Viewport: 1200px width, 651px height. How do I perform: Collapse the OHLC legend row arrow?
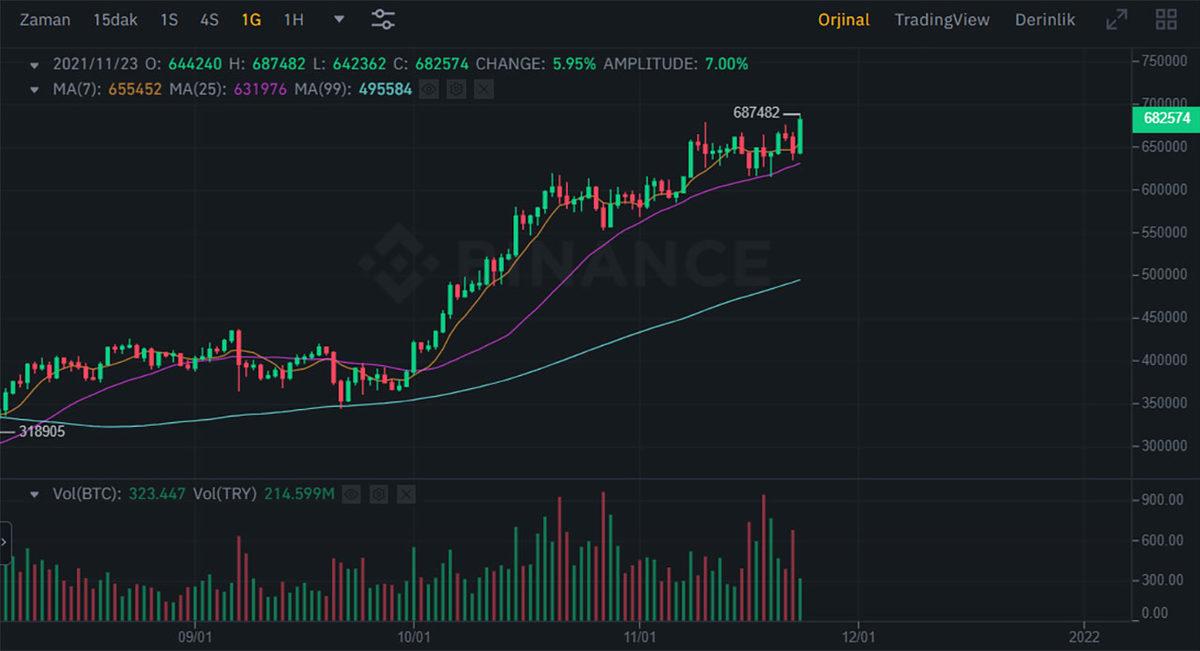coord(35,63)
